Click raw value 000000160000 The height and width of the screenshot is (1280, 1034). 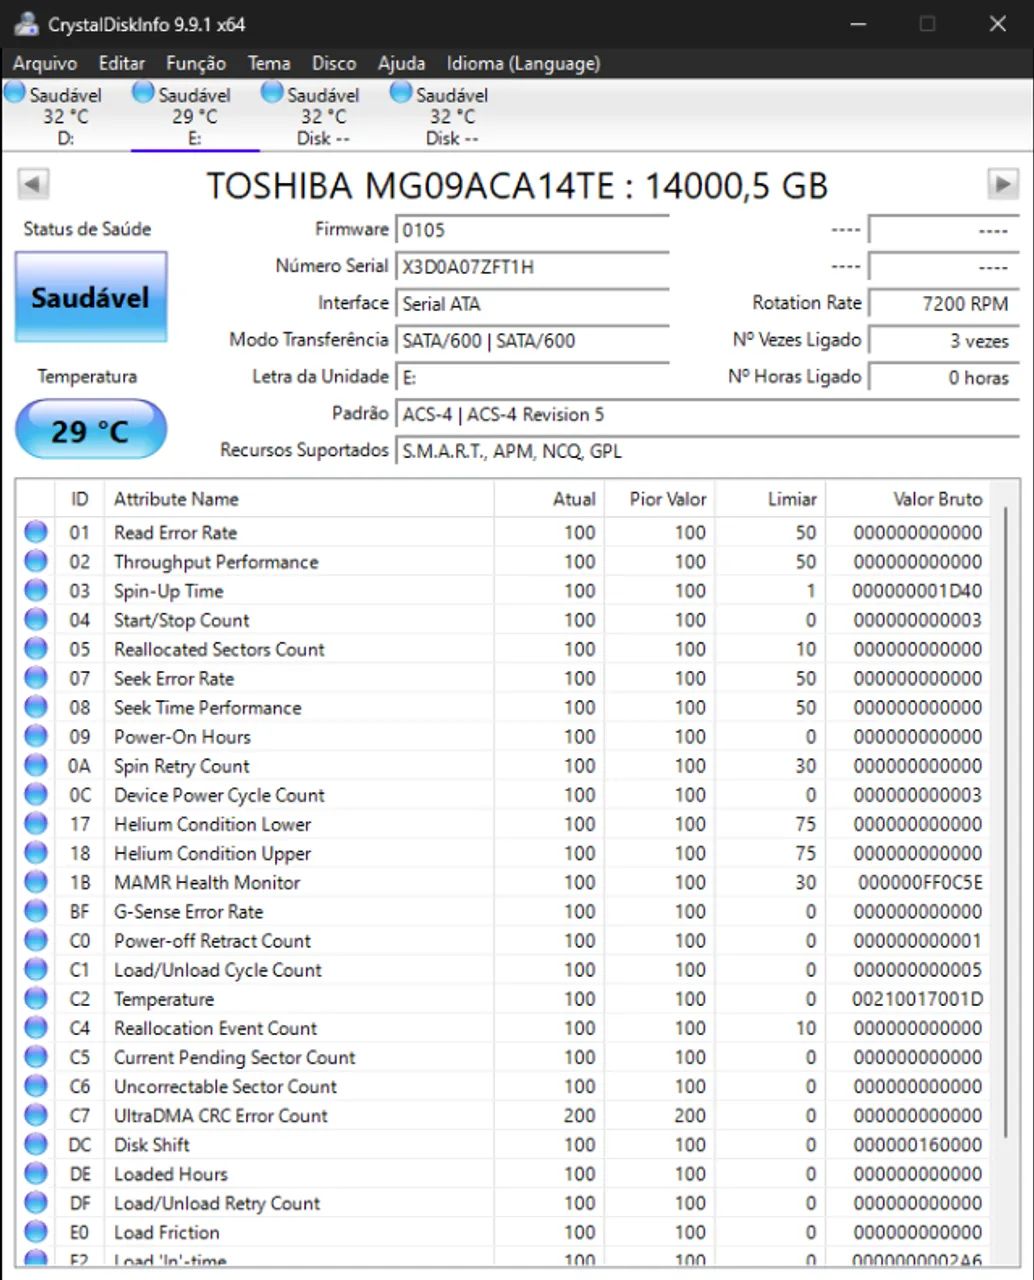point(917,1144)
